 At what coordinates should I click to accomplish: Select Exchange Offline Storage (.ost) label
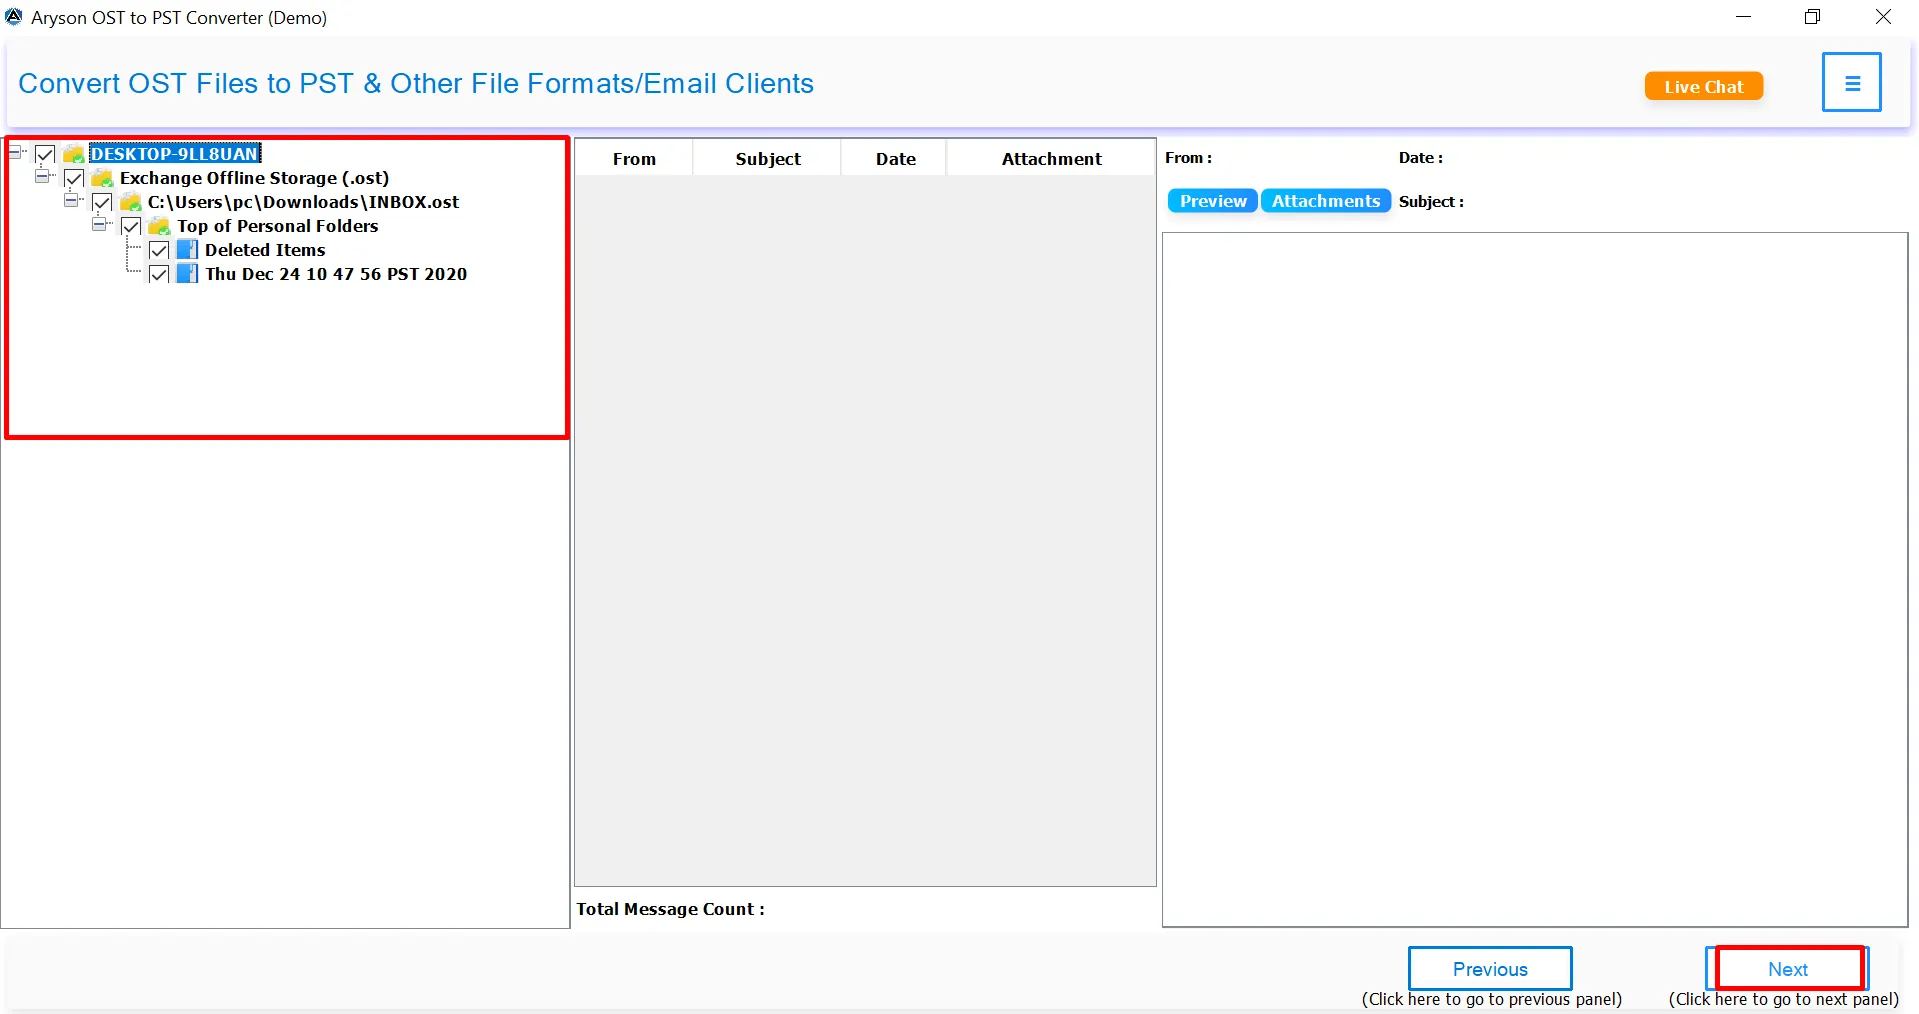[x=254, y=178]
